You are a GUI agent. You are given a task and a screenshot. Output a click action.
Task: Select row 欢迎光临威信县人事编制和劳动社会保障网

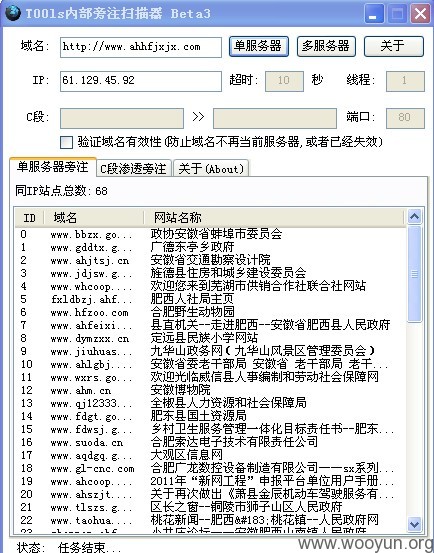point(211,377)
